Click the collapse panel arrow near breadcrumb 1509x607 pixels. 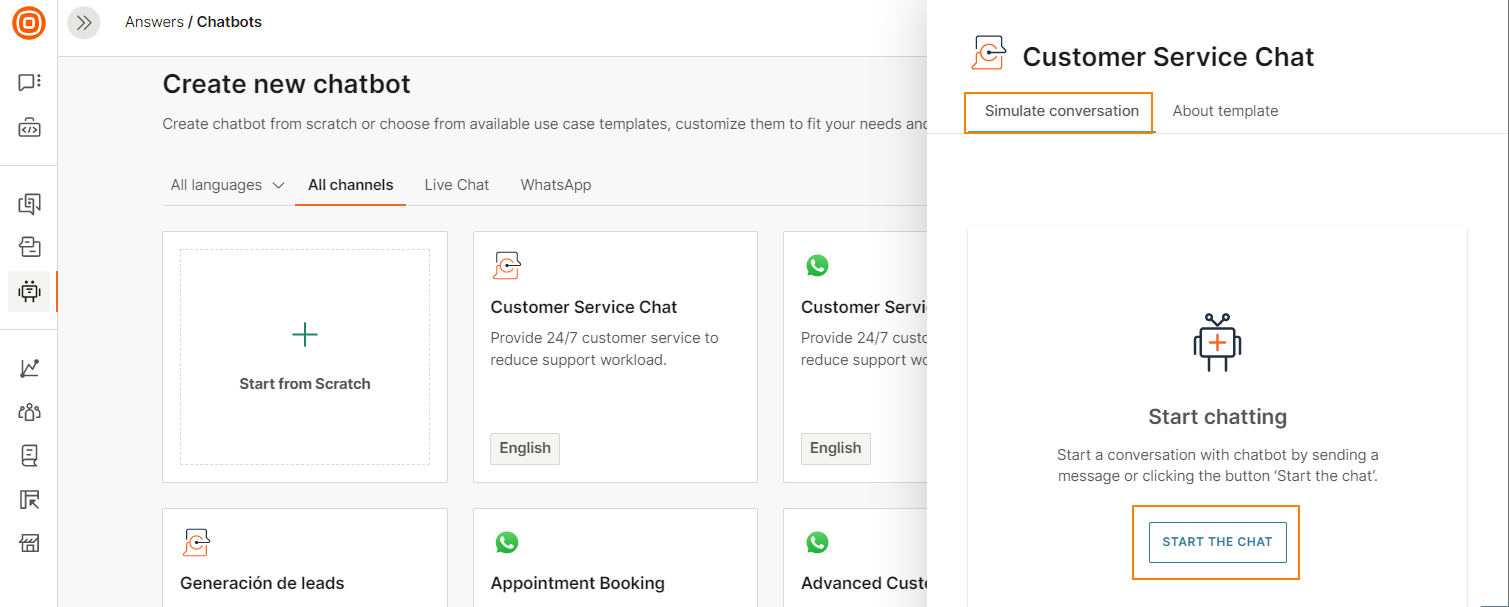83,22
